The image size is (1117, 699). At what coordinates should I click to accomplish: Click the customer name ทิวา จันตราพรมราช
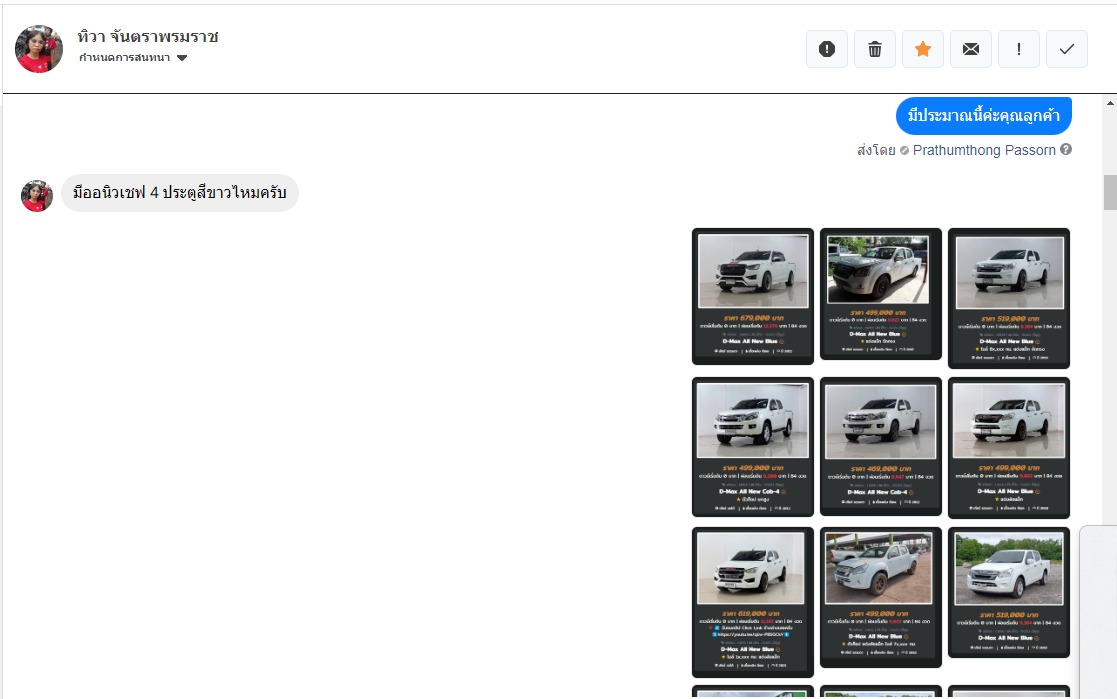tap(148, 36)
